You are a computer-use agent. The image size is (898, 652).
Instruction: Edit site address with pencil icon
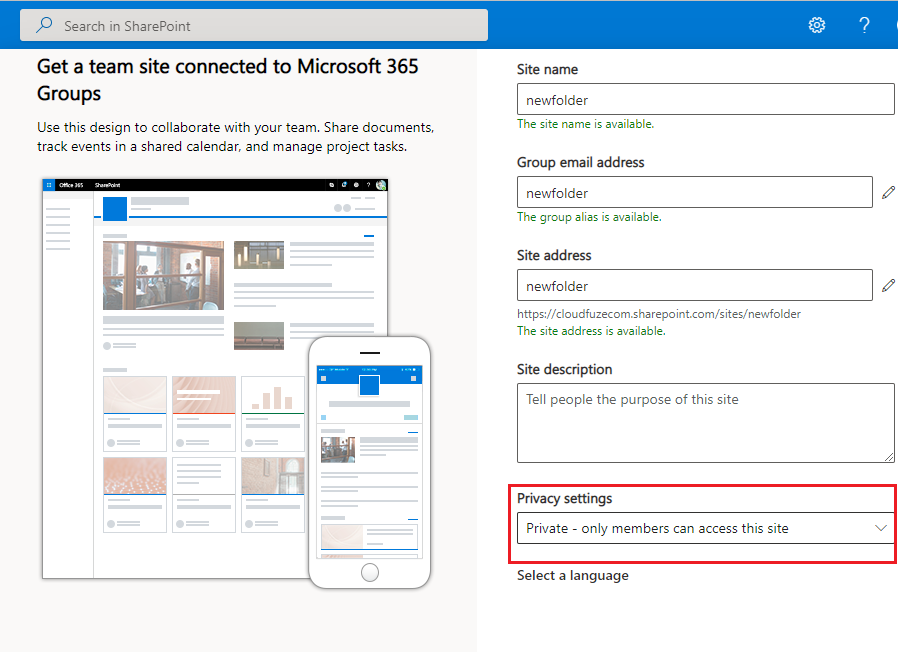point(888,285)
